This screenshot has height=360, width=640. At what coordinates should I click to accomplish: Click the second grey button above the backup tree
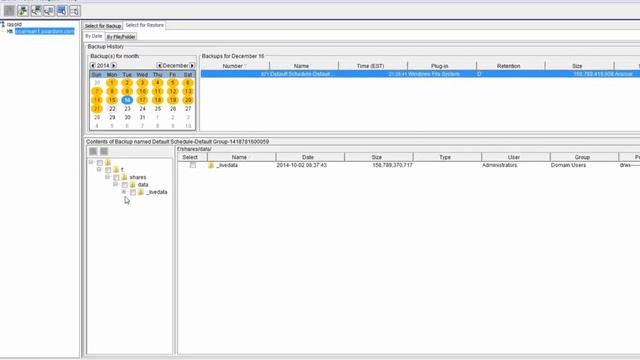click(x=104, y=151)
